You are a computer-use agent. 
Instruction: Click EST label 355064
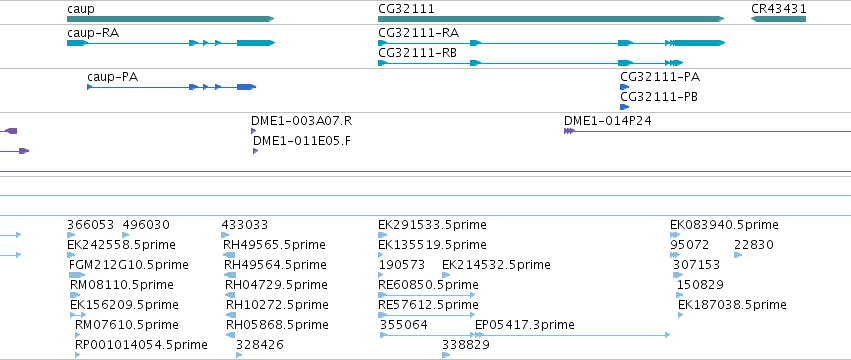(404, 325)
